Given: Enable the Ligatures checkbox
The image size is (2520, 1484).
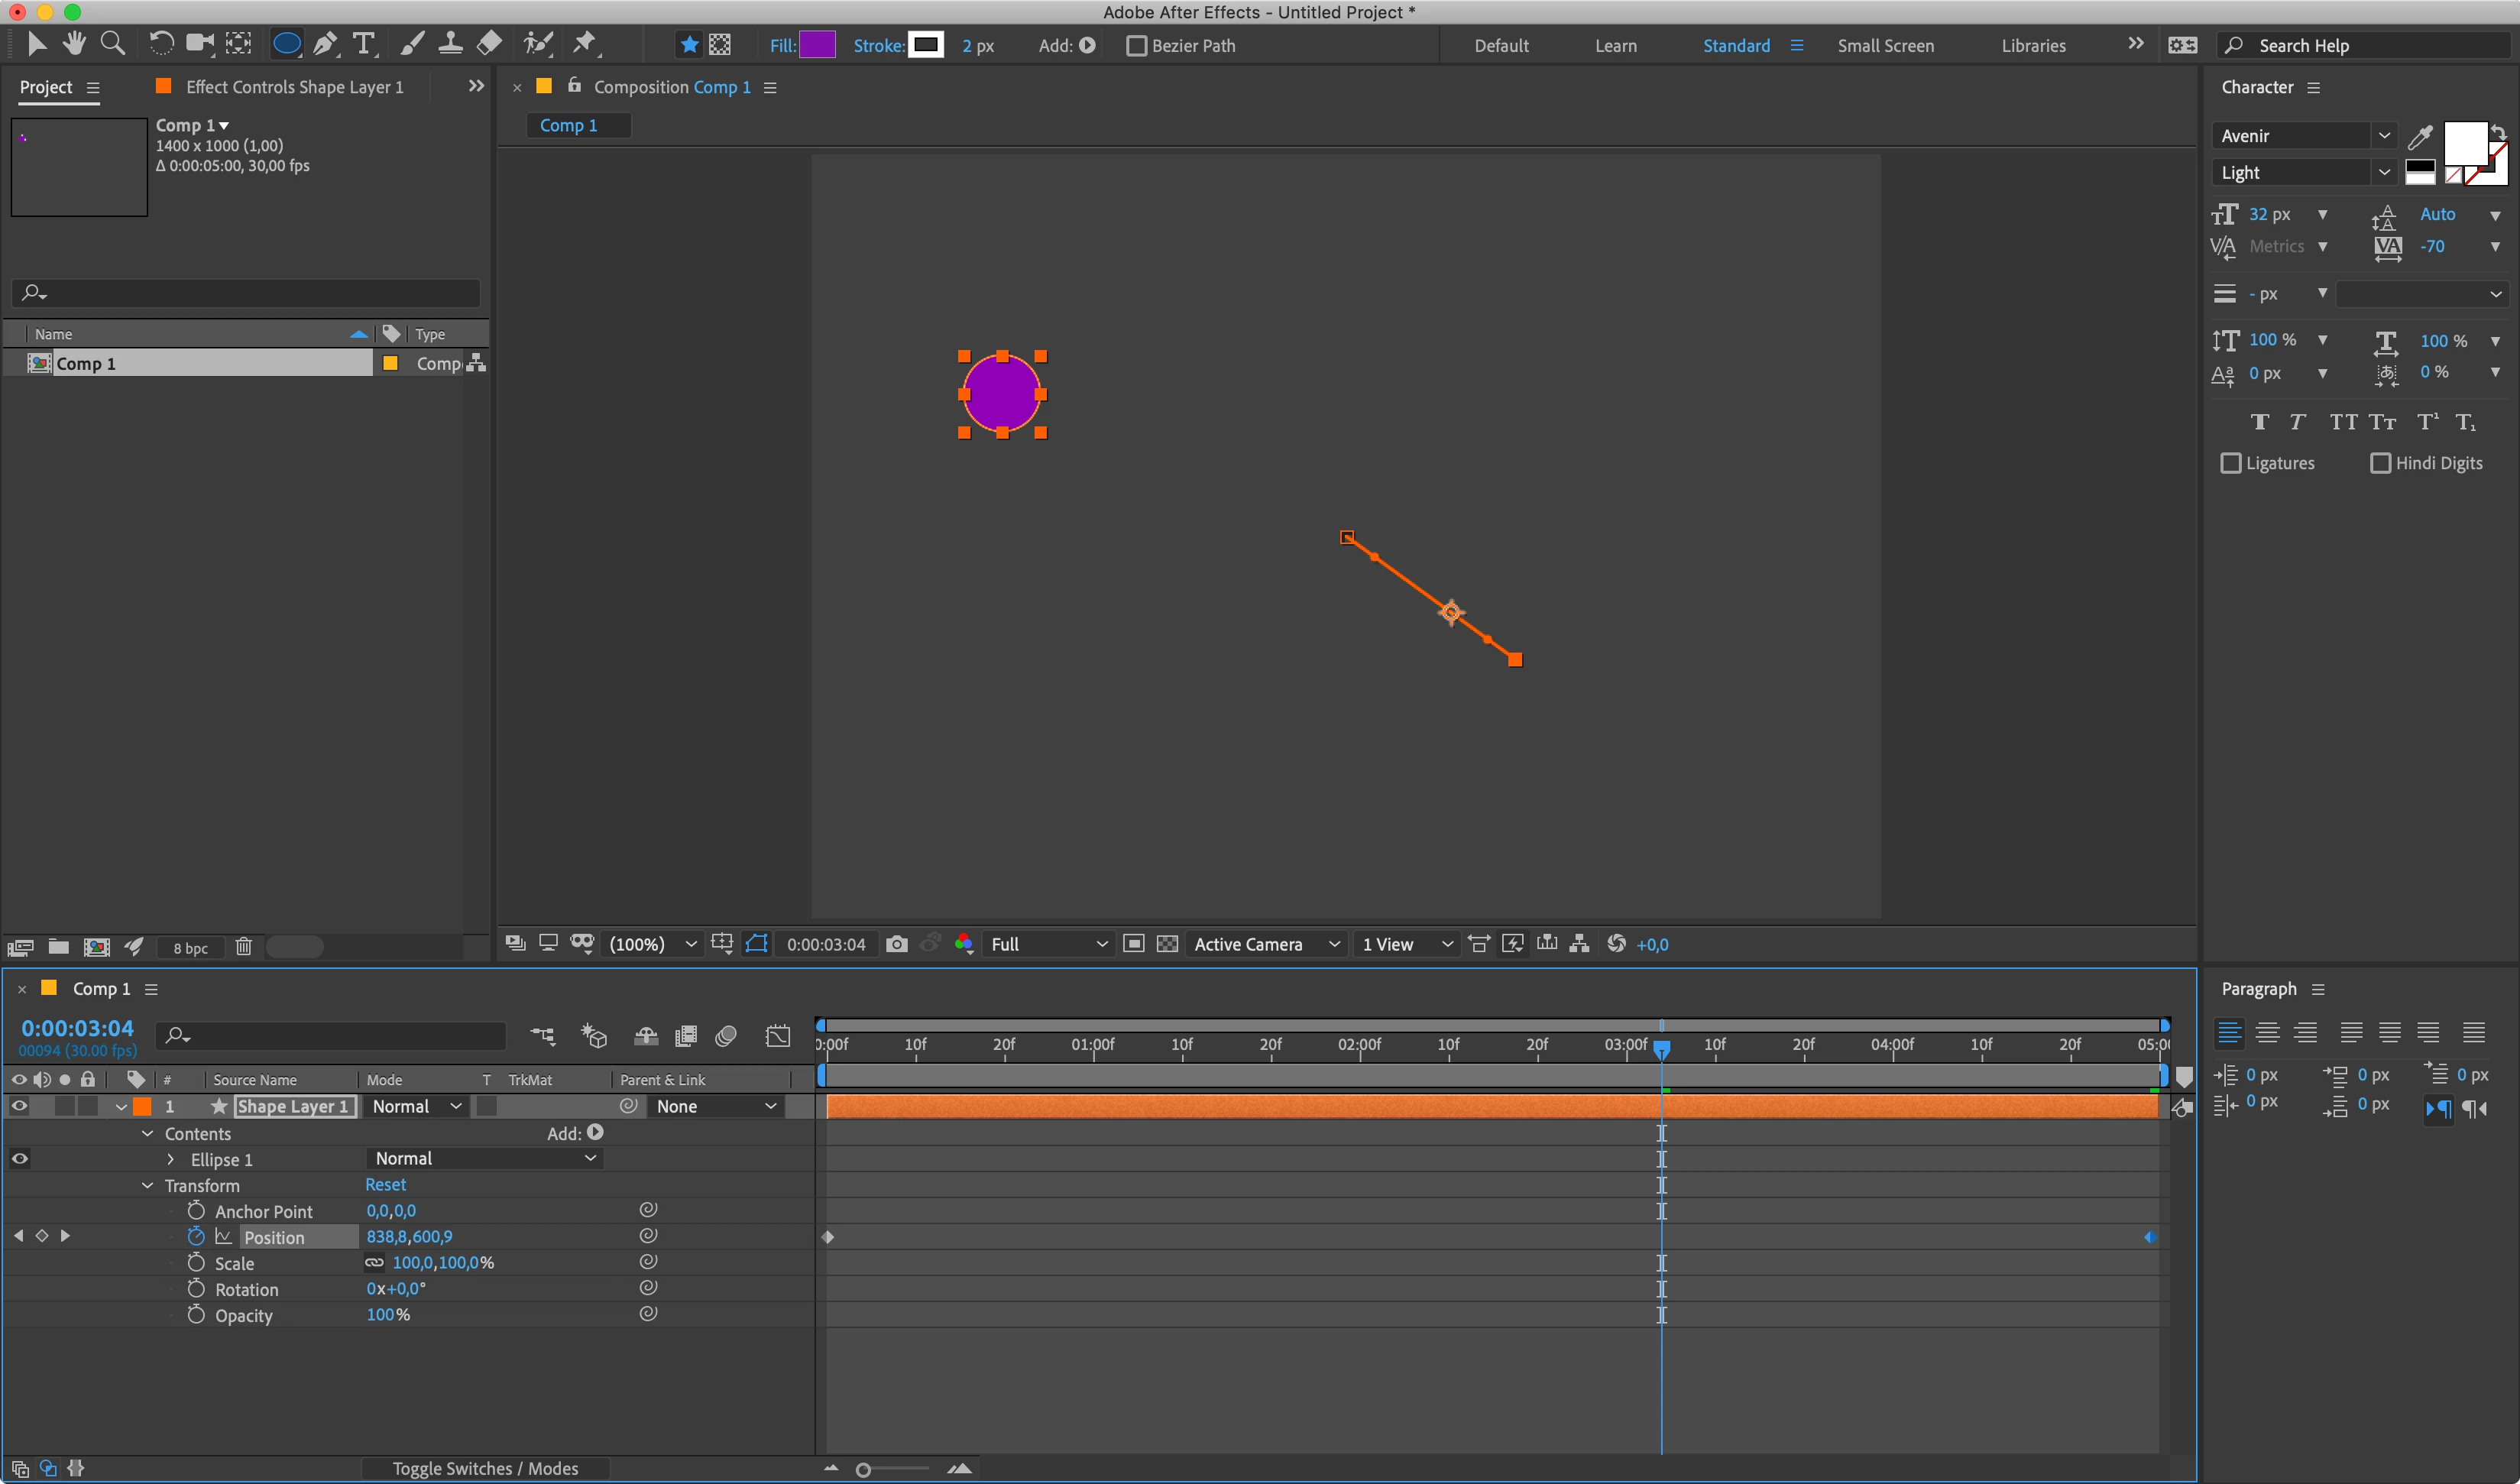Looking at the screenshot, I should [2230, 463].
